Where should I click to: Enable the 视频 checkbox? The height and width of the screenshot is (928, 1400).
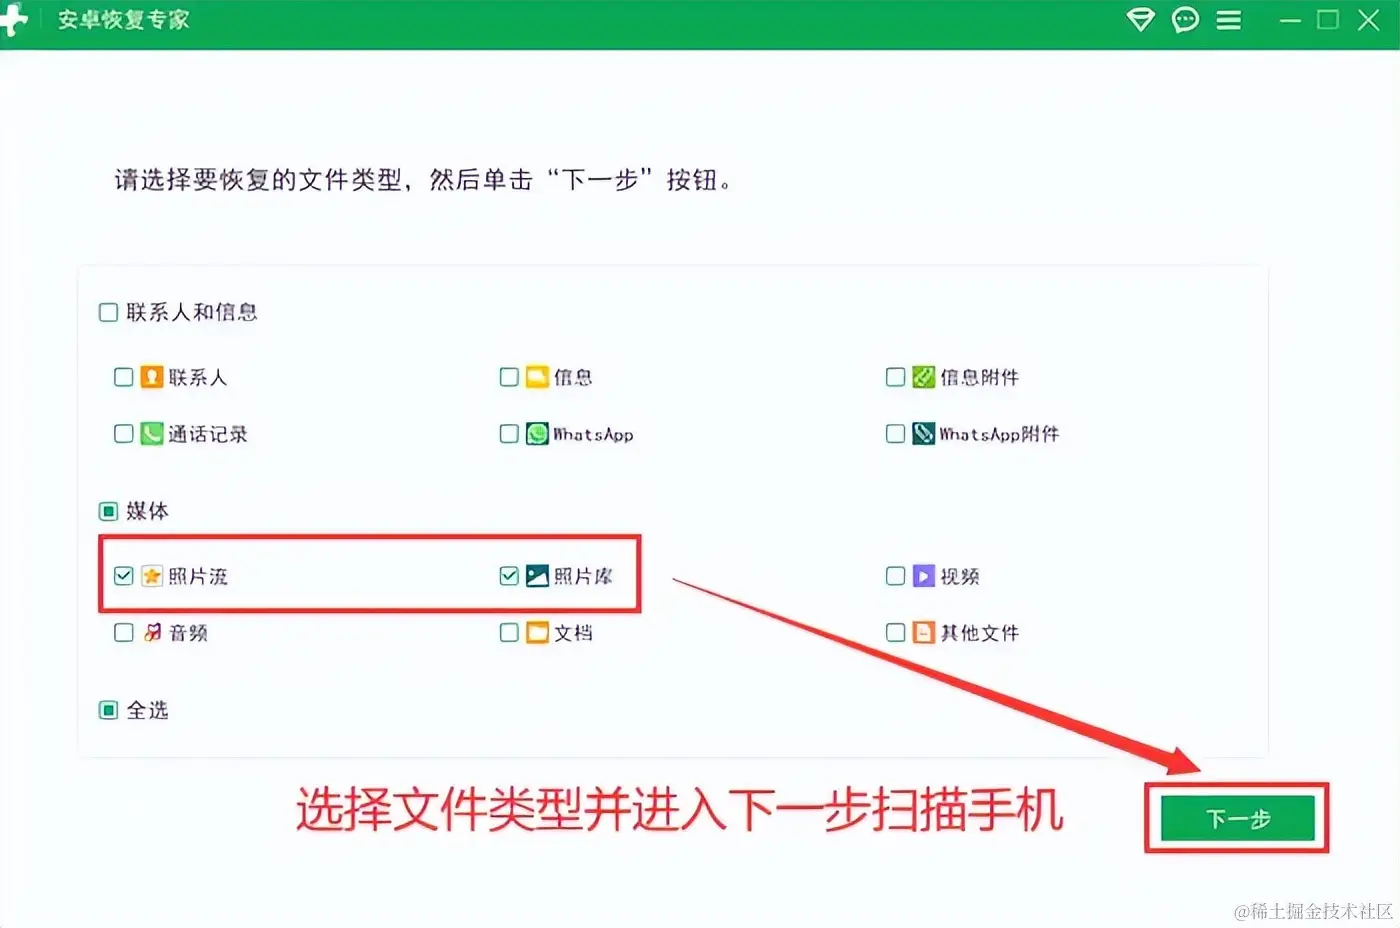895,576
